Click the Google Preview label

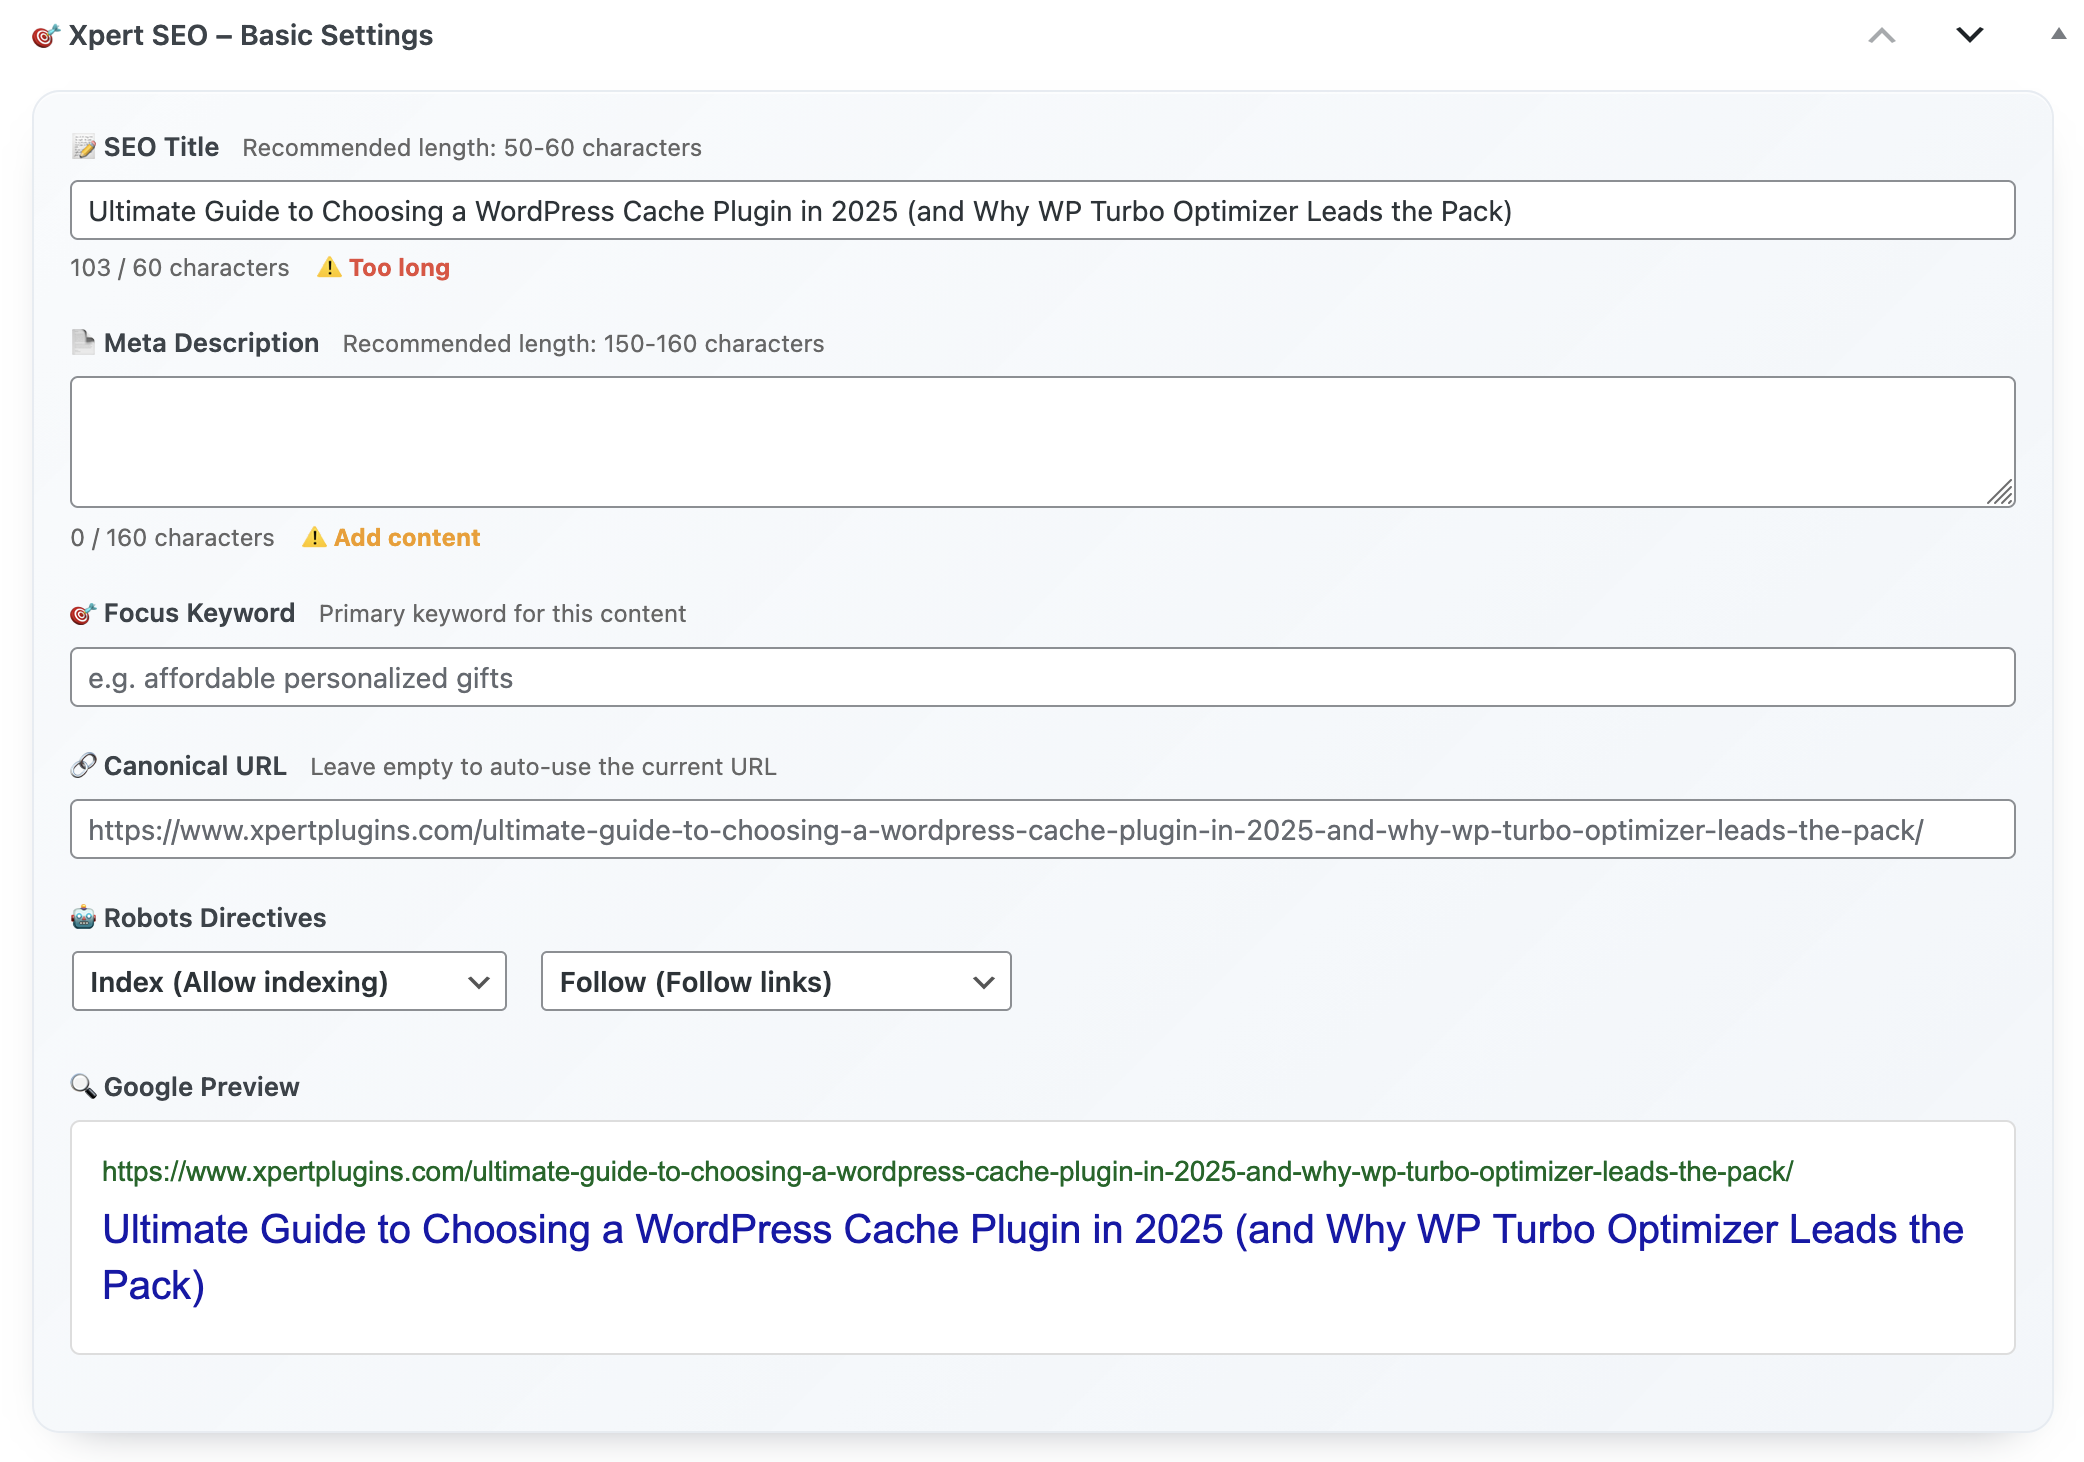202,1087
